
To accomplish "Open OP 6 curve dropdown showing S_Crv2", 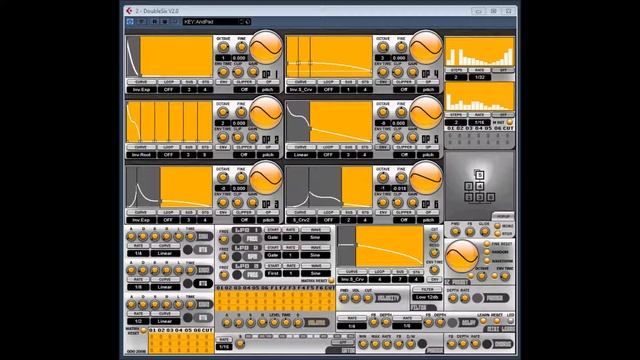I will point(302,220).
